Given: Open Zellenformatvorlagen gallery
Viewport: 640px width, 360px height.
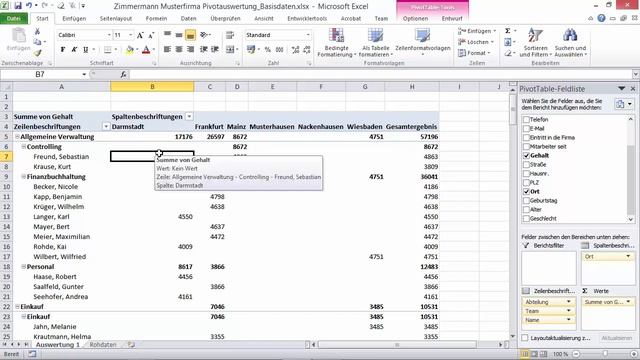Looking at the screenshot, I should click(422, 42).
